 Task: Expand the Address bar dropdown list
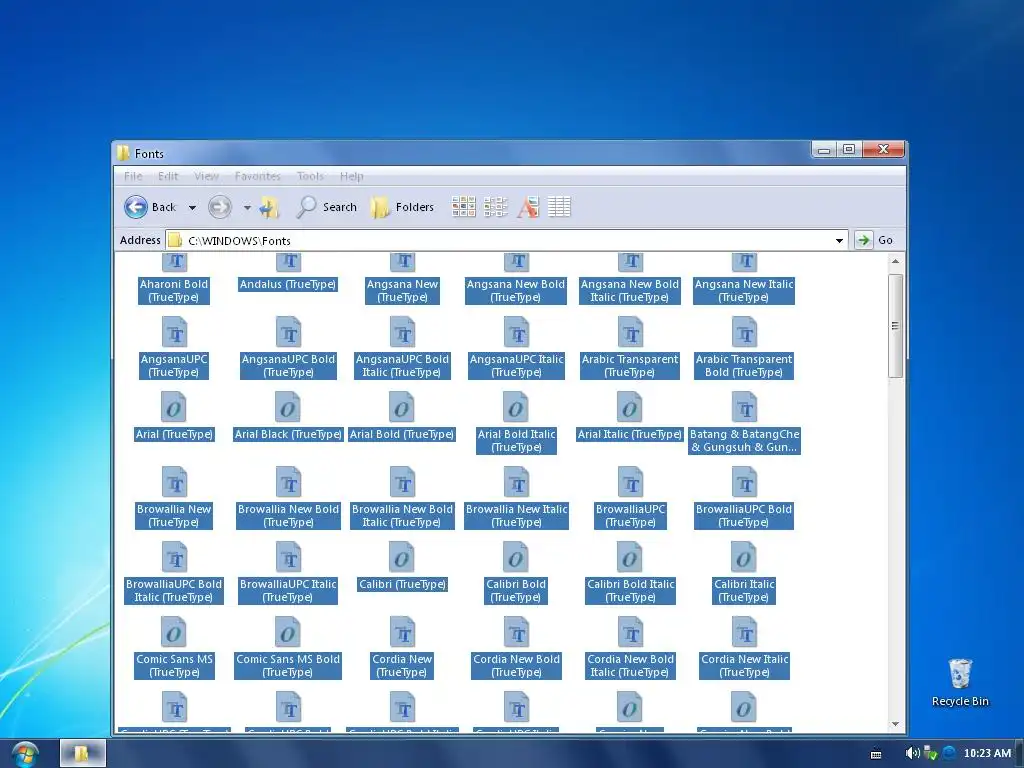(839, 240)
